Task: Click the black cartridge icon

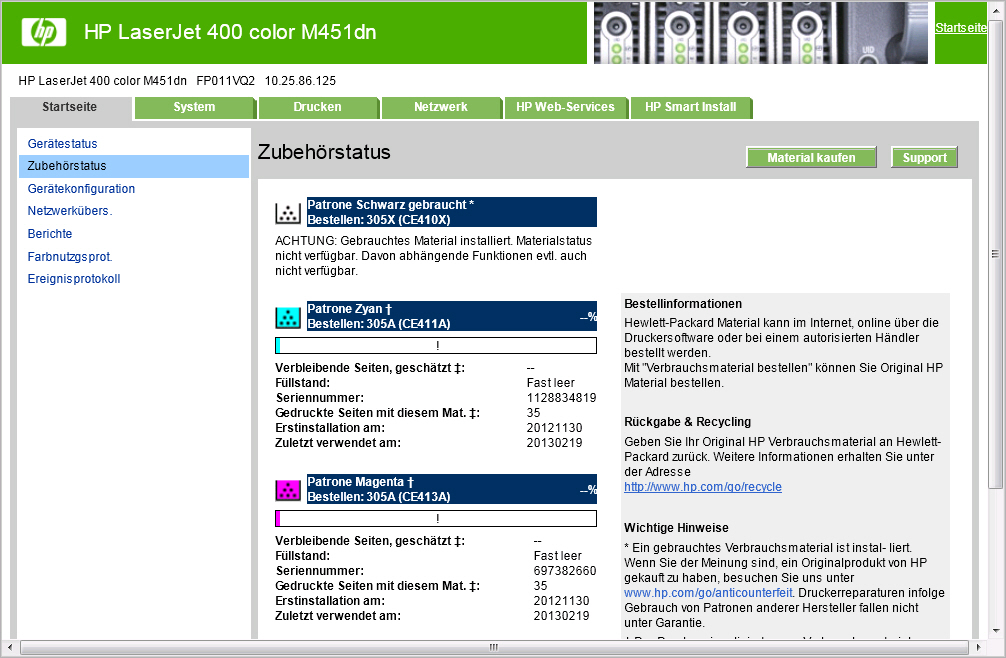Action: 287,213
